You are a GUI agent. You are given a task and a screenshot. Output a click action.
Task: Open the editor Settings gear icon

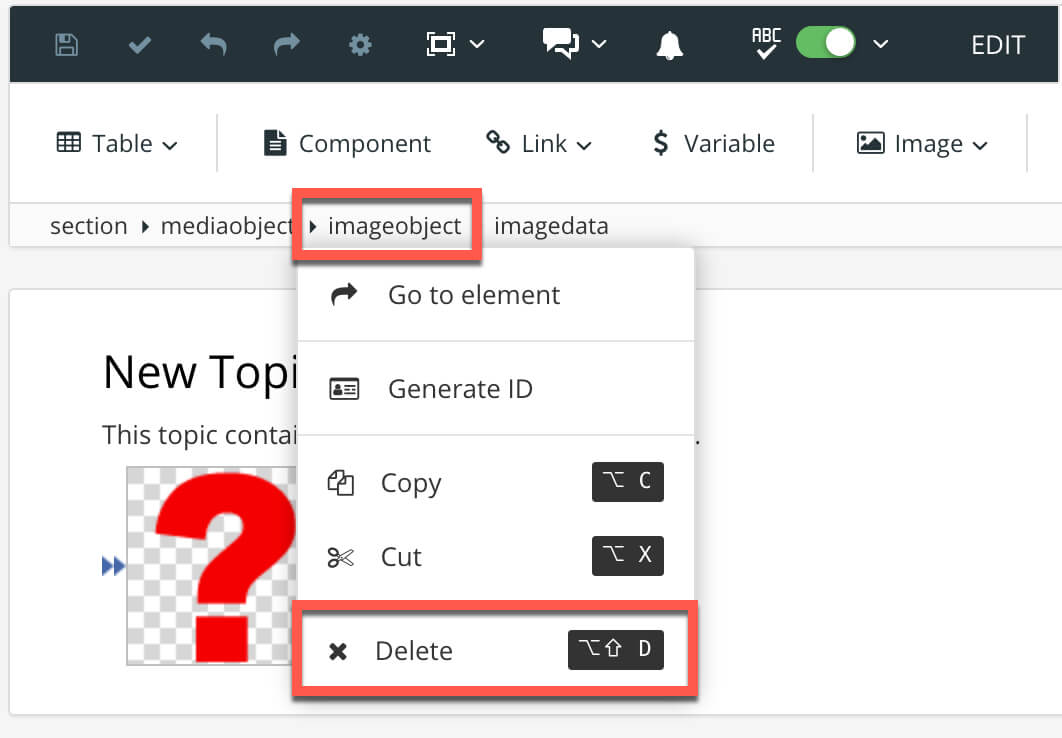pos(360,43)
